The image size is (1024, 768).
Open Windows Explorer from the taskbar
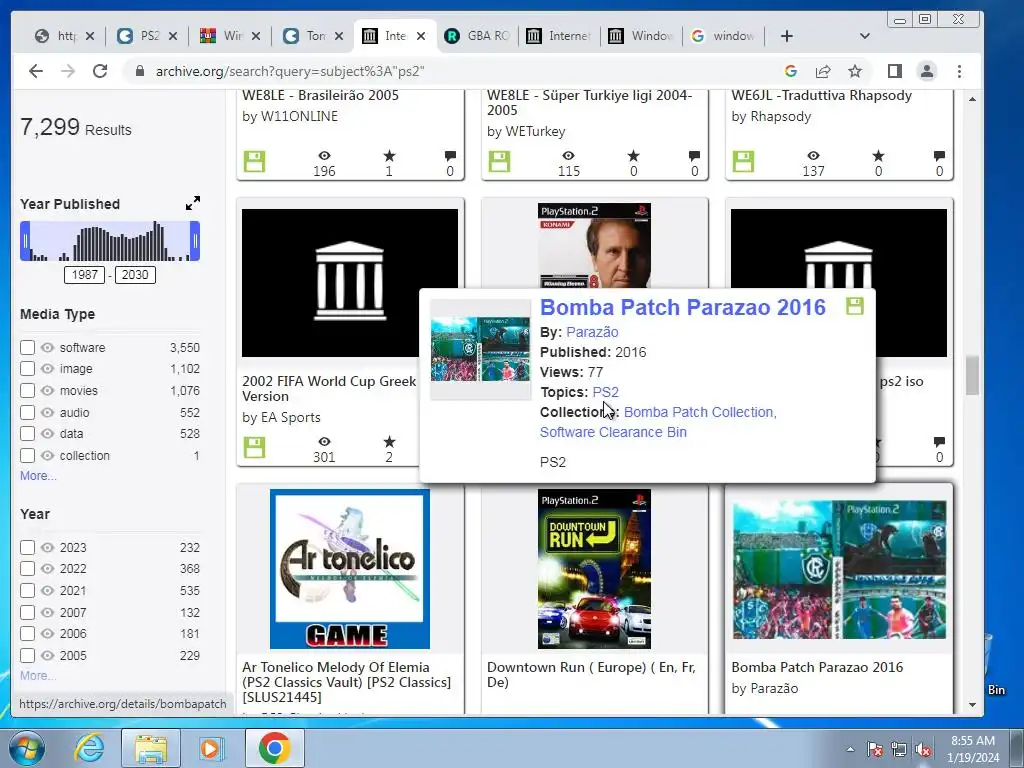click(151, 748)
